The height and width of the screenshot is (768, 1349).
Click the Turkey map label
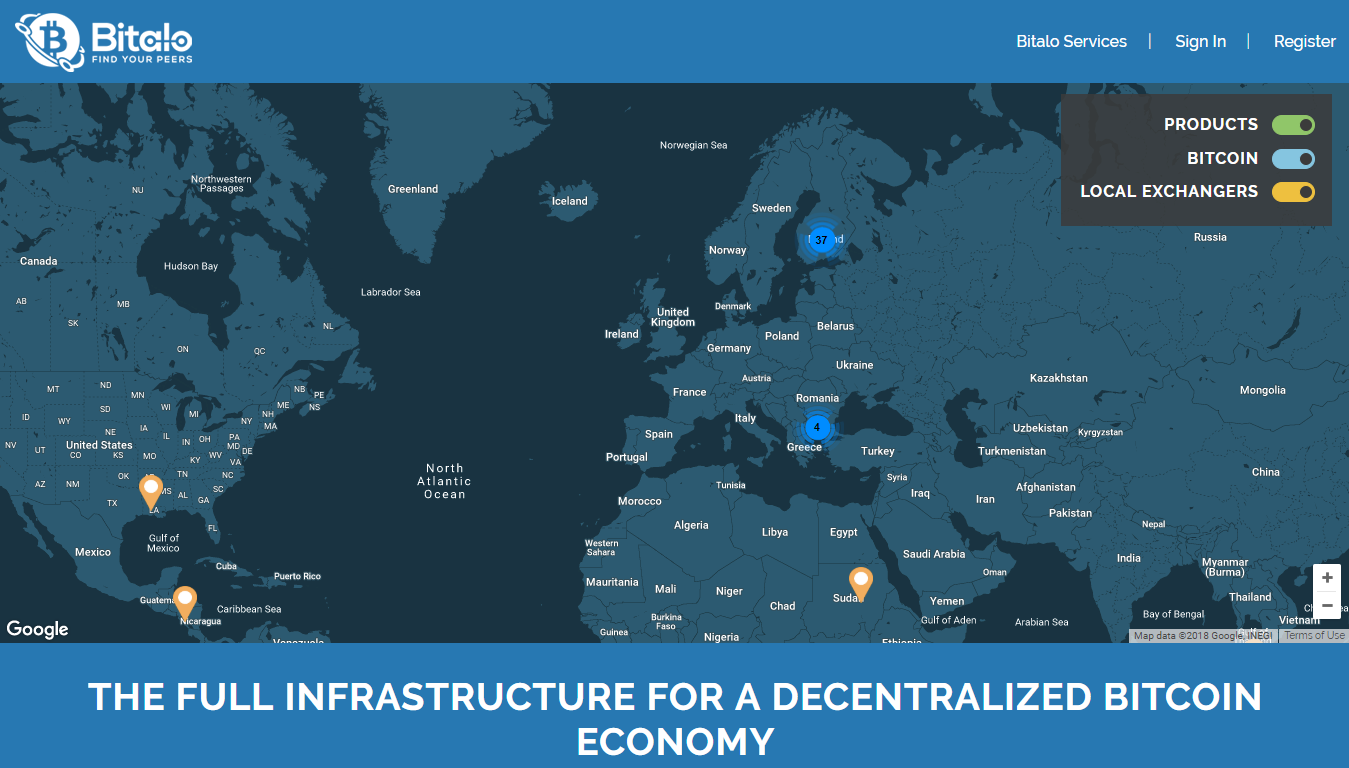878,451
